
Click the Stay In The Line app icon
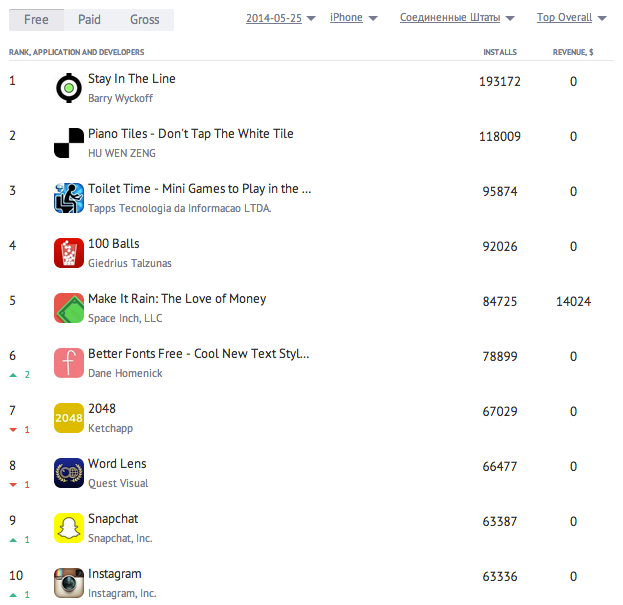click(x=68, y=88)
